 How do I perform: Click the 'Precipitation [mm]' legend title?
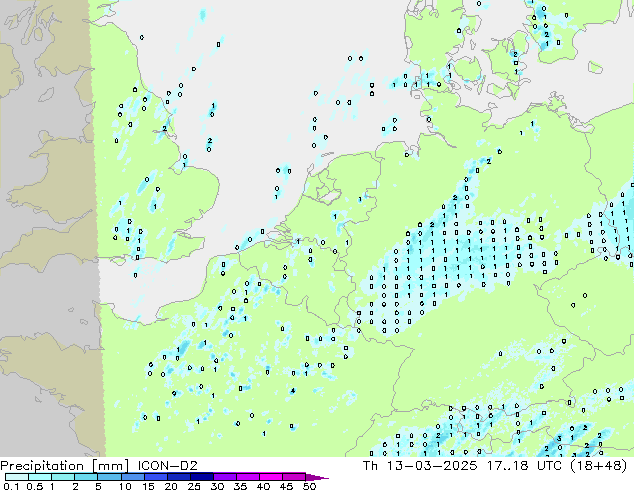tap(65, 466)
